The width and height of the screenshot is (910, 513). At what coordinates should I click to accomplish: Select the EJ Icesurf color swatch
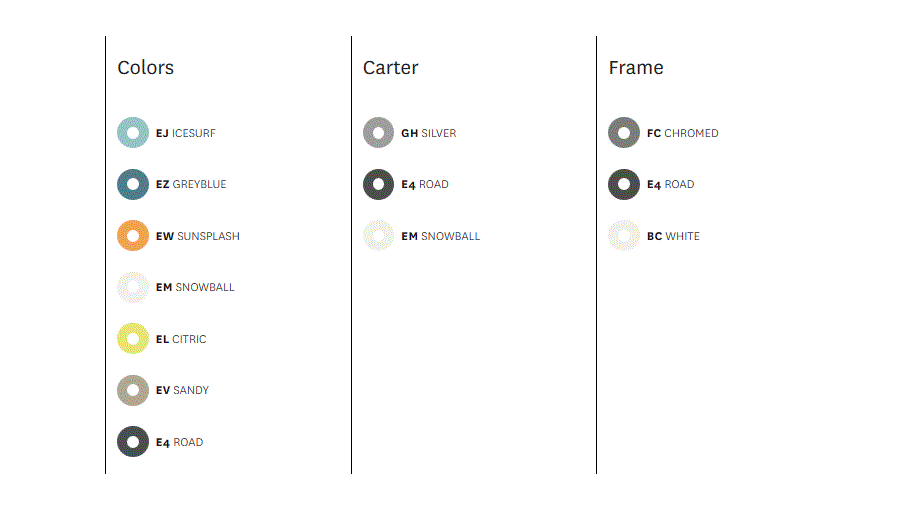(133, 133)
